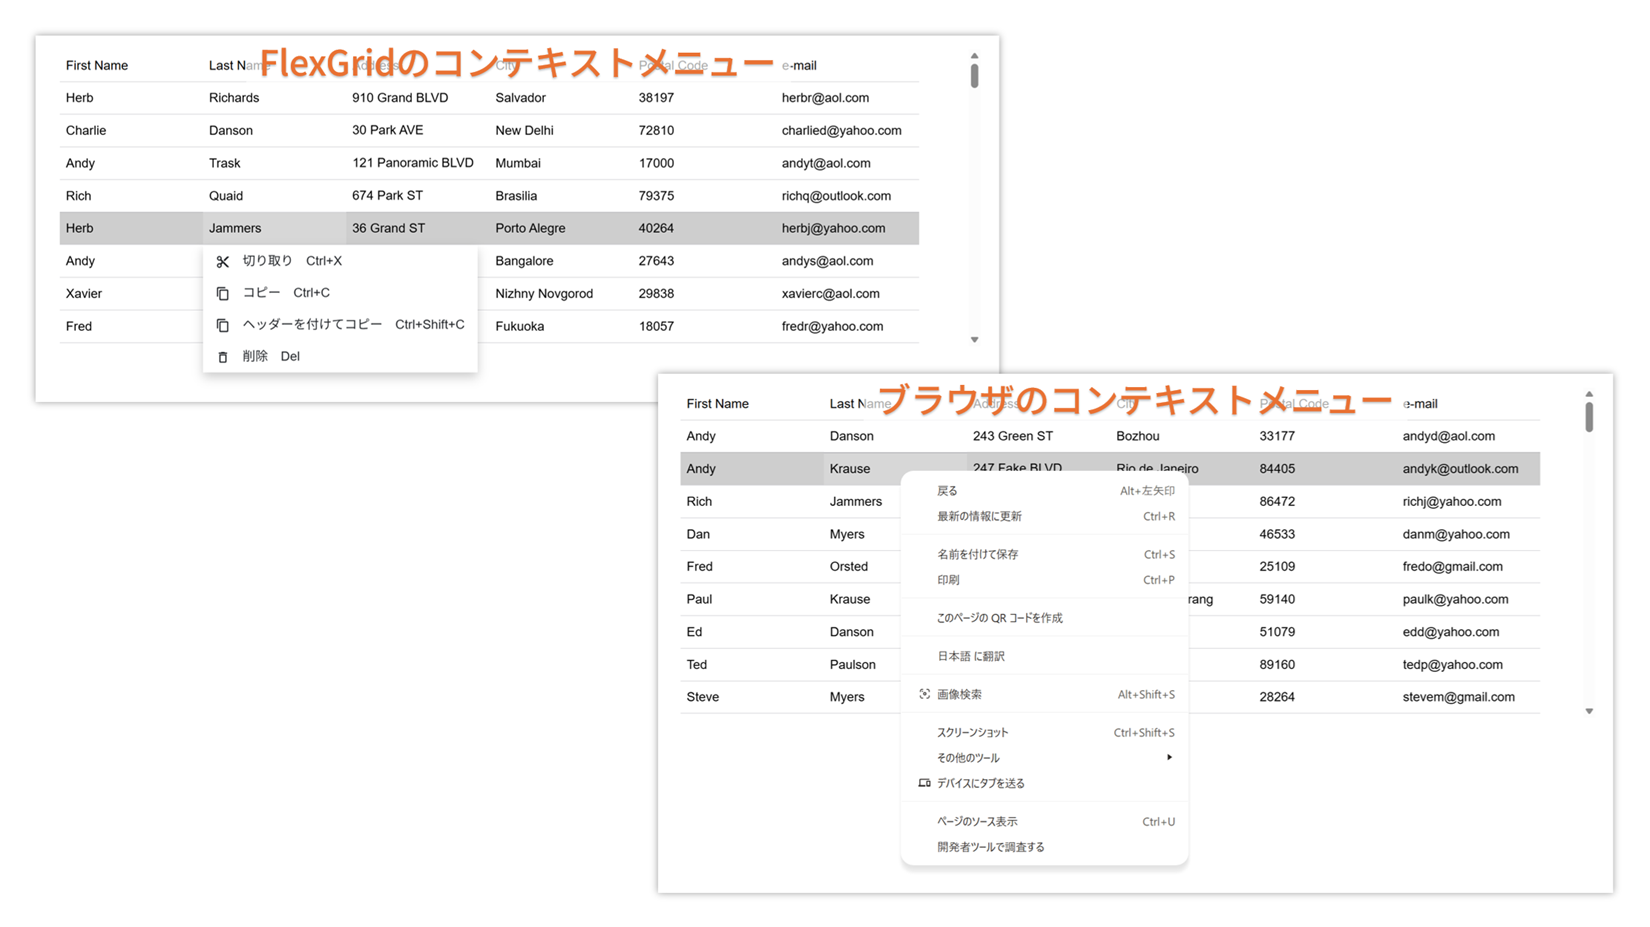Select 印刷 Ctrl+P in browser menu
This screenshot has height=927, width=1650.
[1044, 580]
